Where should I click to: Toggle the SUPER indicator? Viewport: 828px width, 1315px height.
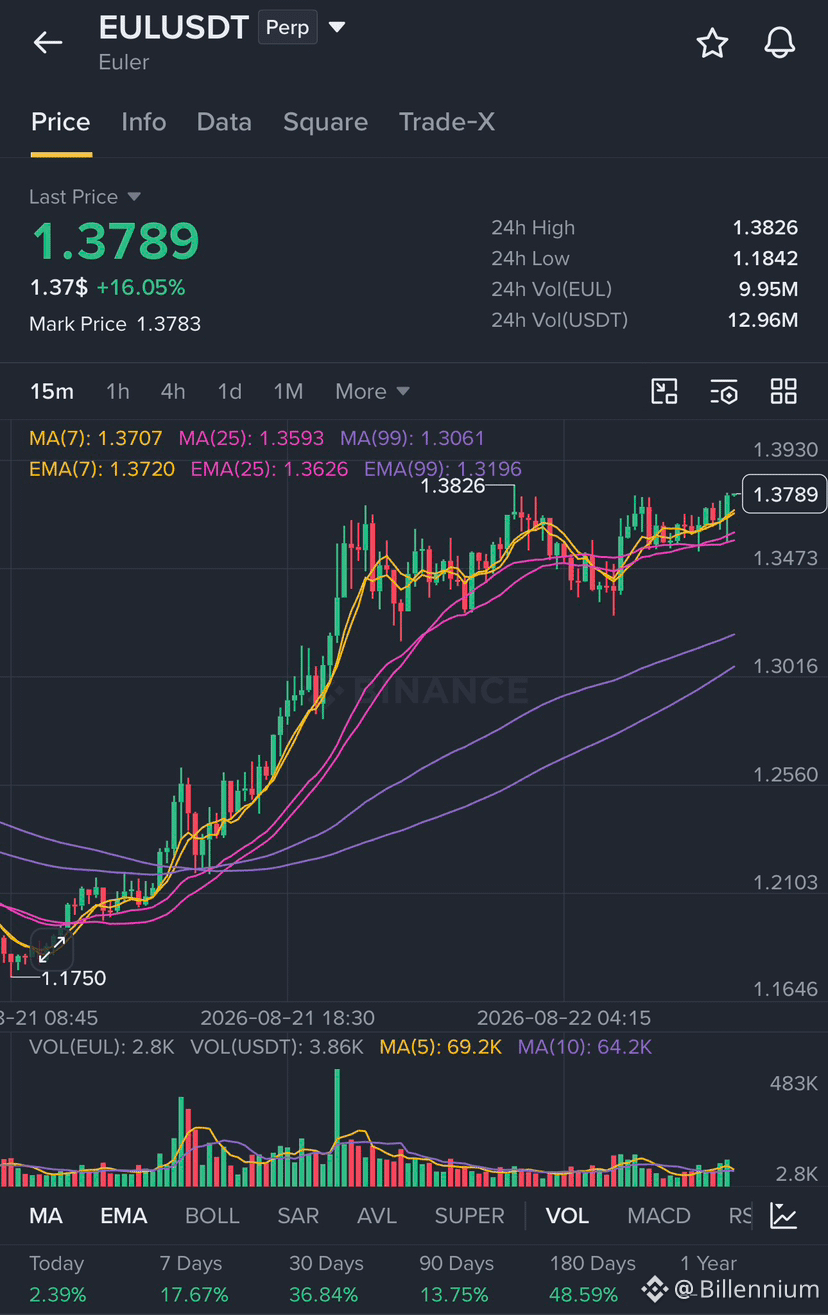point(469,1216)
